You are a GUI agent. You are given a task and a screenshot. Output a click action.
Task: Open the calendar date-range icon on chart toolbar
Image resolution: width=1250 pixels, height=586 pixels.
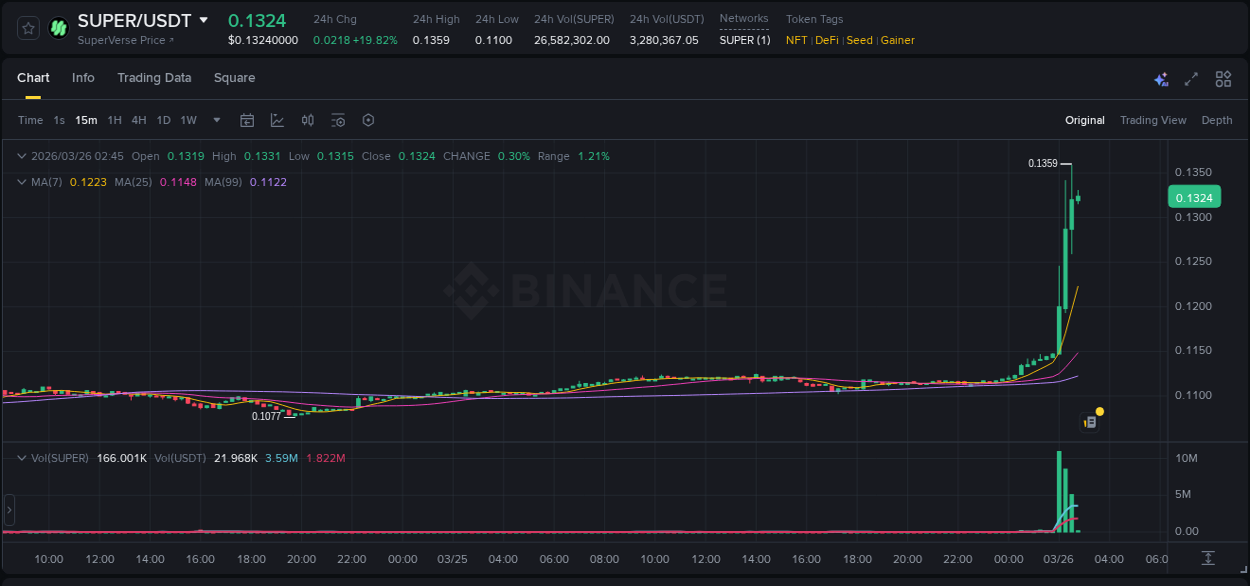[x=247, y=119]
